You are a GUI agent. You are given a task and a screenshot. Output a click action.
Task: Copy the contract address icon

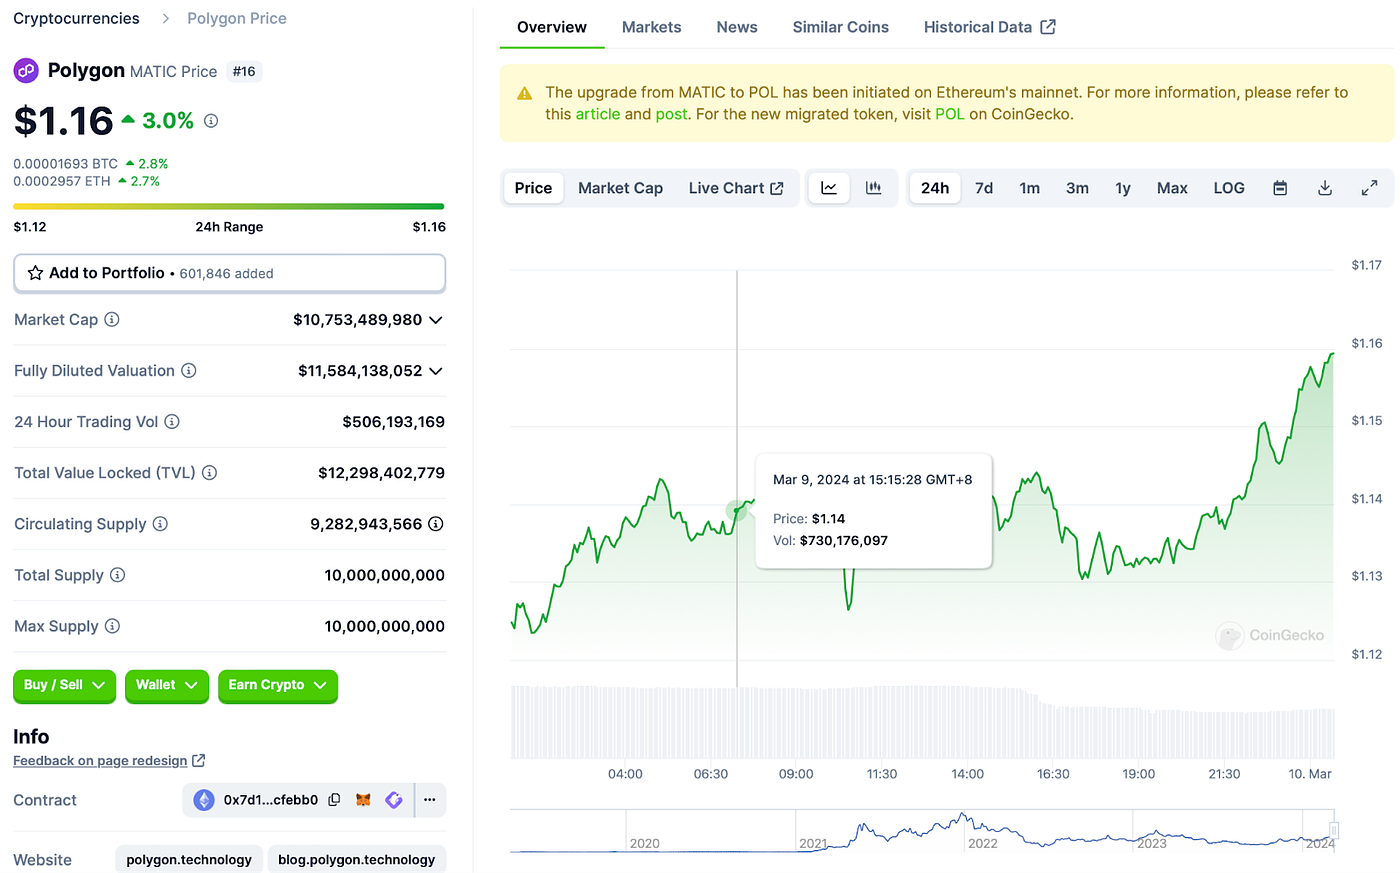tap(333, 800)
